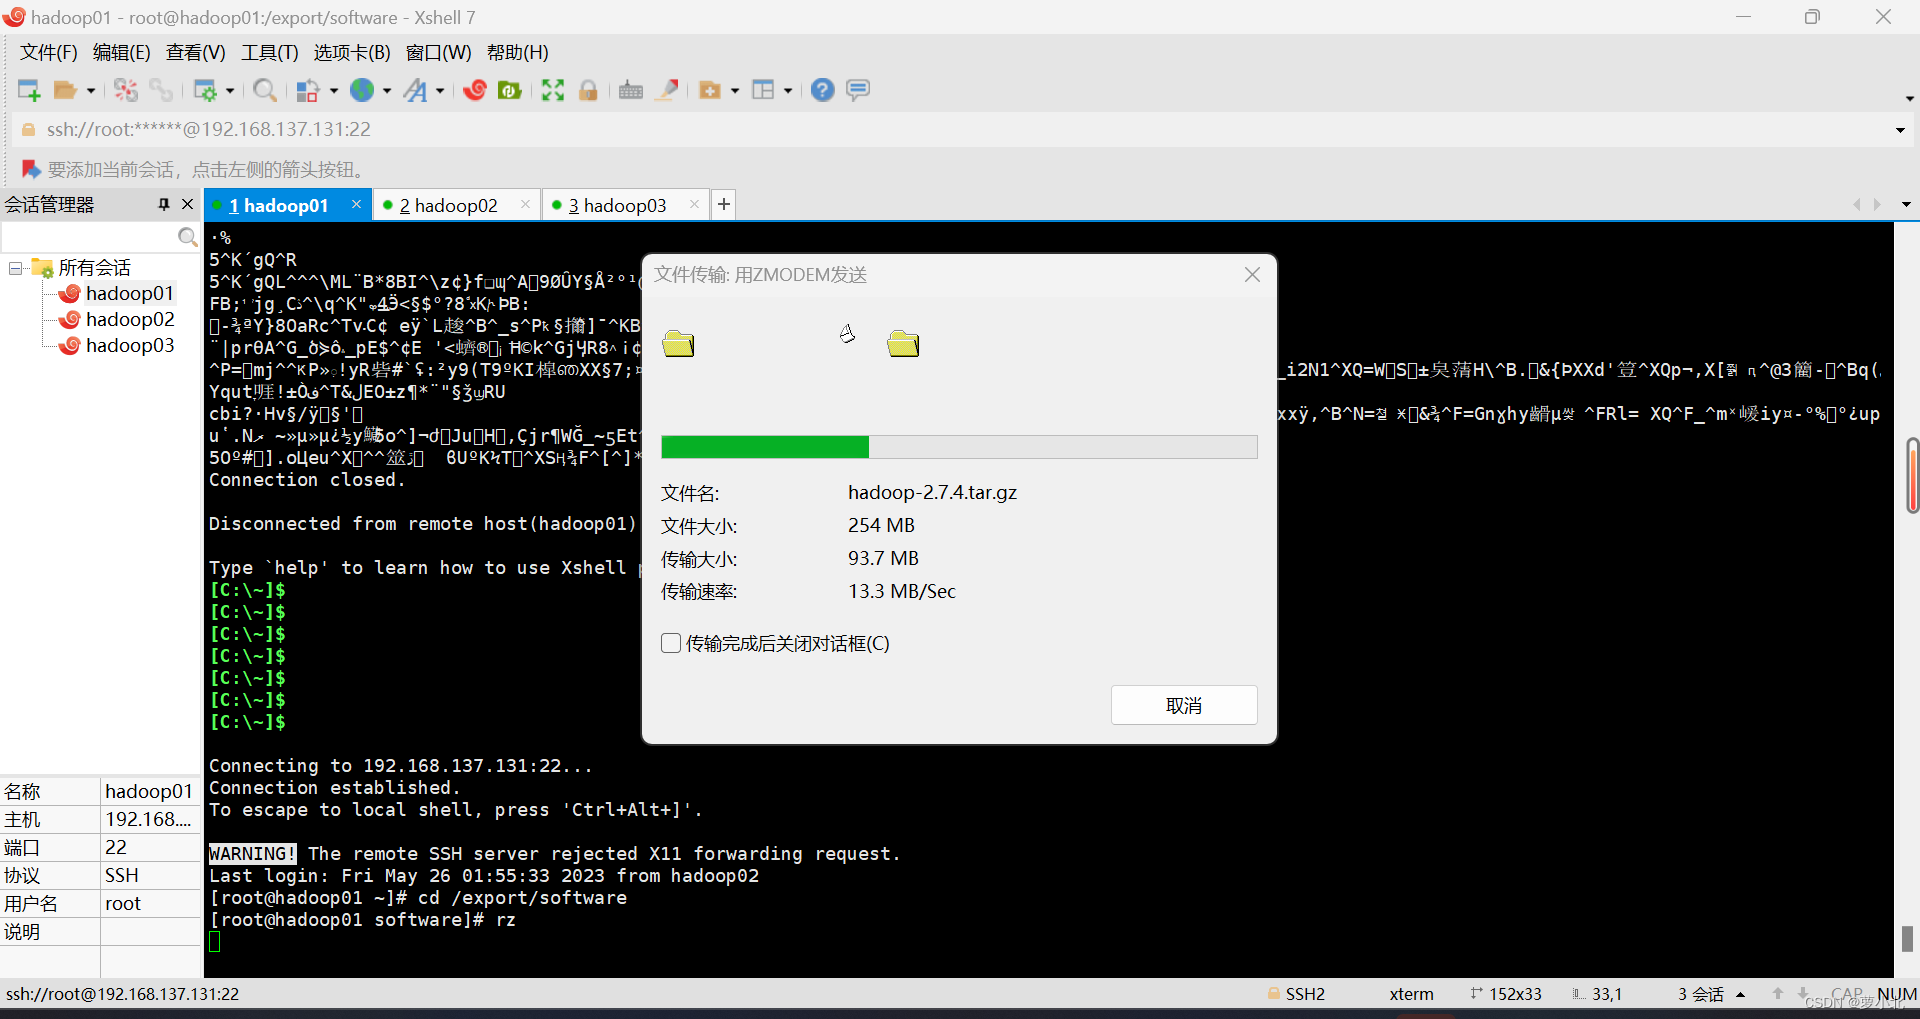Screen dimensions: 1920x1019
Task: Select hadoop02 in session tree
Action: coord(129,319)
